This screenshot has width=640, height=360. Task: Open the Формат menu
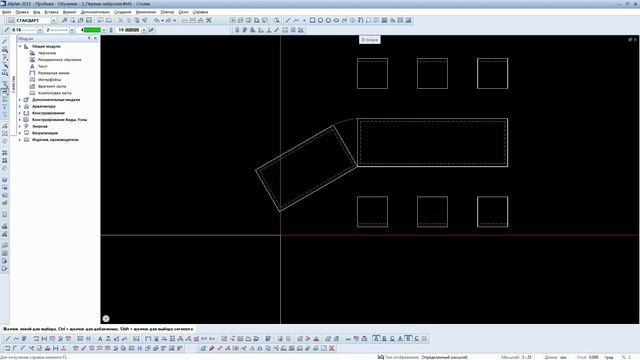pyautogui.click(x=70, y=12)
